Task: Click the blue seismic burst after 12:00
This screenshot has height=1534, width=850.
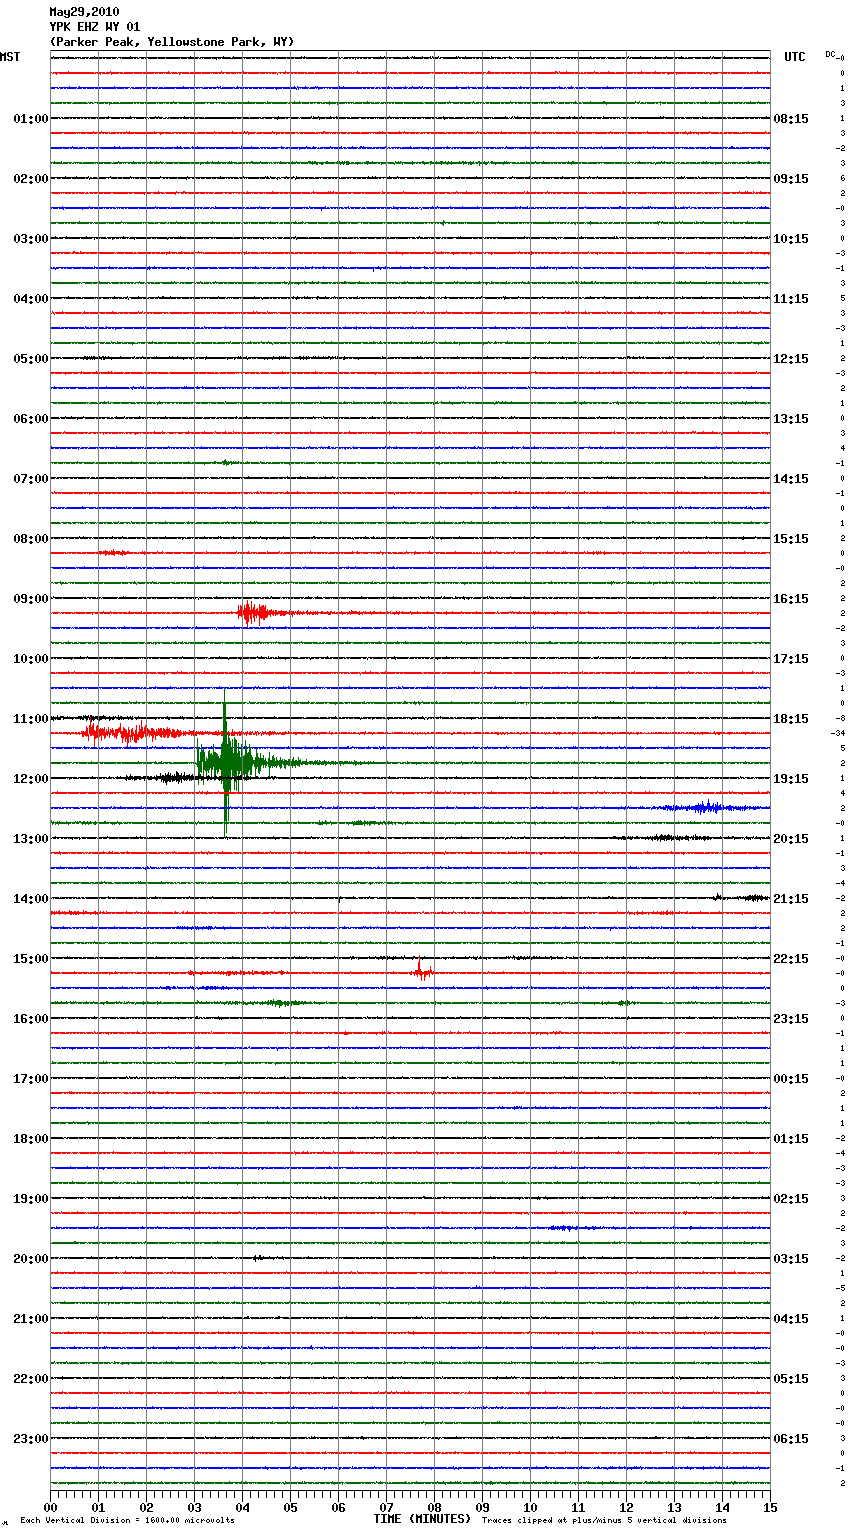Action: pyautogui.click(x=706, y=807)
